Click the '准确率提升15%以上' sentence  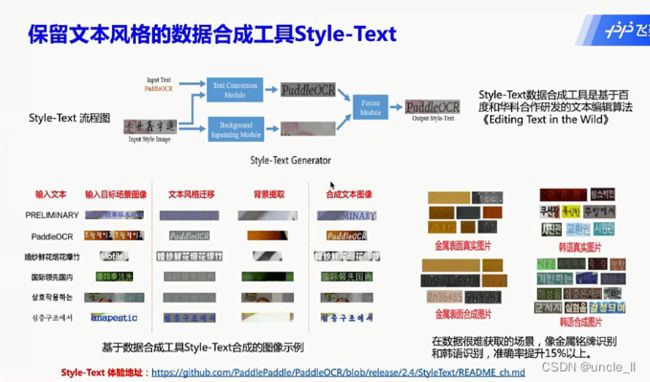click(x=542, y=353)
